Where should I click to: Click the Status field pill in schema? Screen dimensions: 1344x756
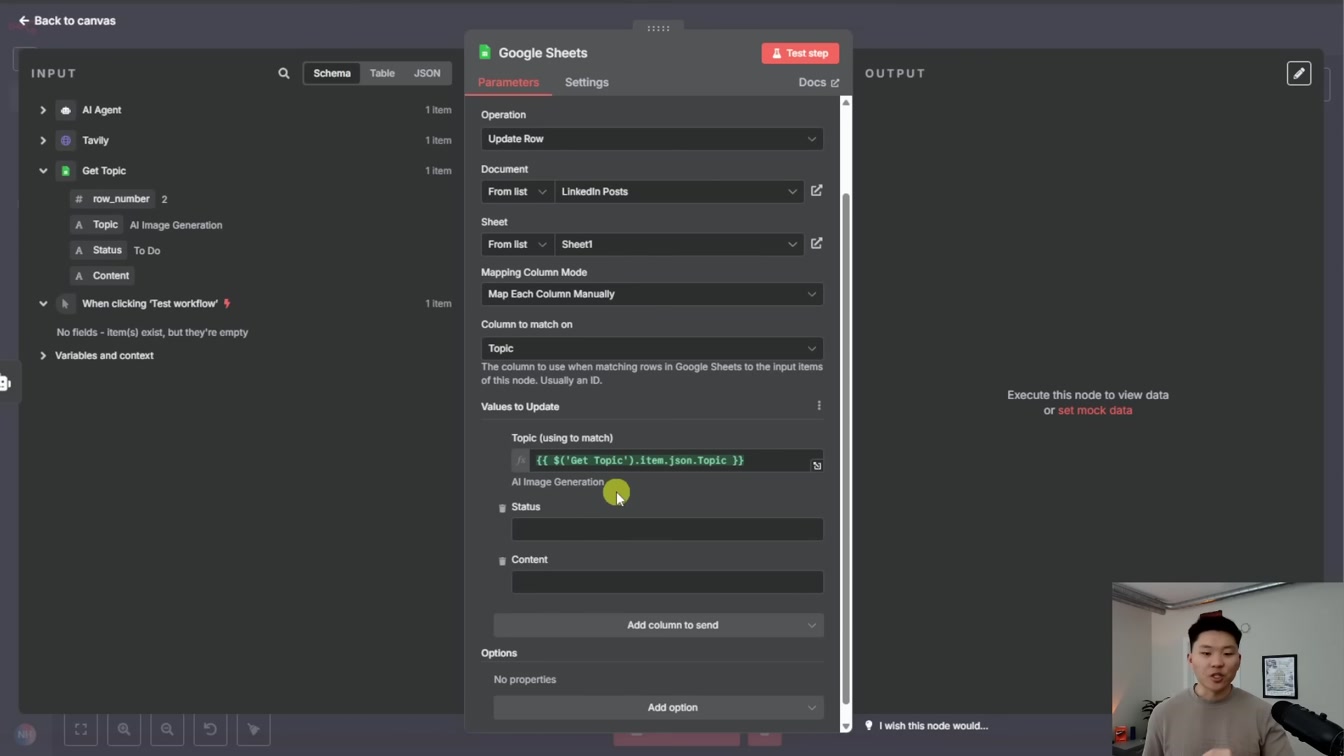99,250
